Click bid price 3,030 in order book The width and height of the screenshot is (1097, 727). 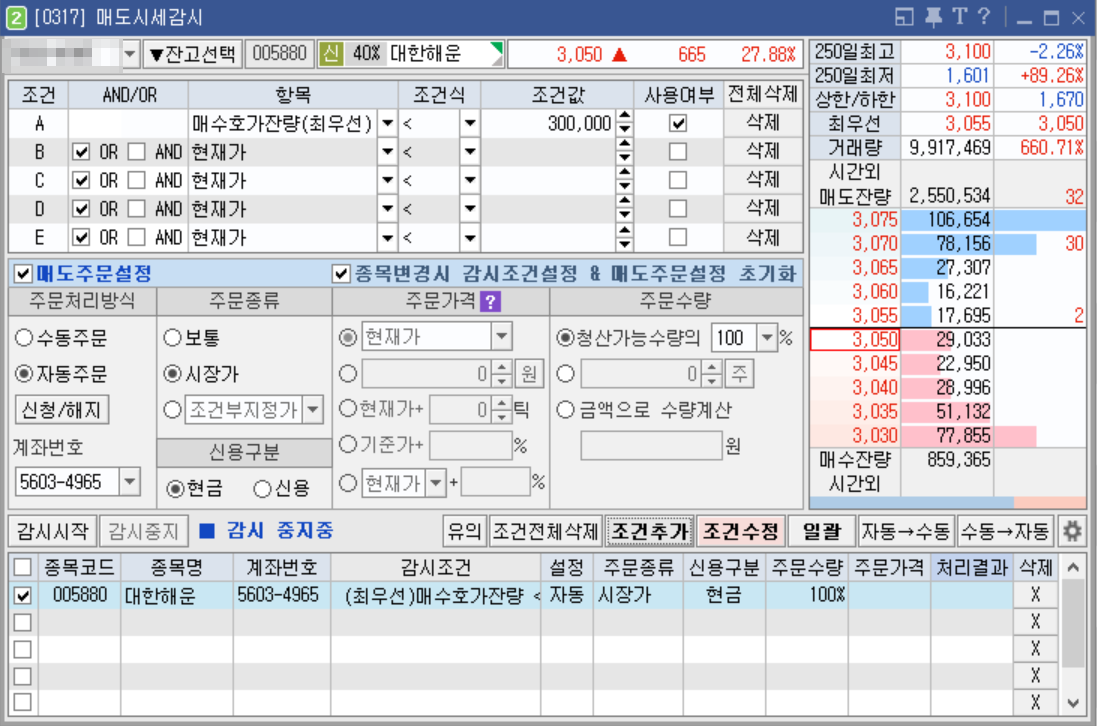click(874, 435)
